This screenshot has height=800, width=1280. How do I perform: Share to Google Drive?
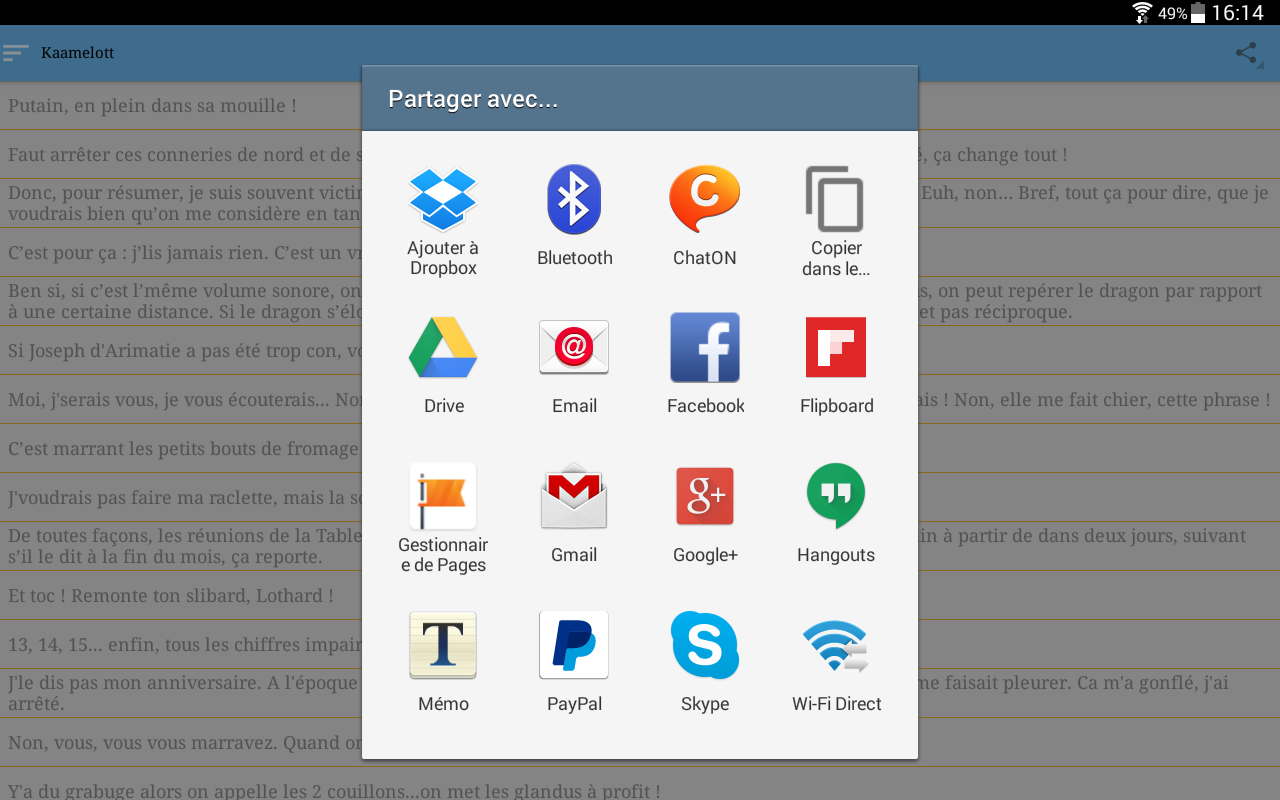pyautogui.click(x=443, y=365)
